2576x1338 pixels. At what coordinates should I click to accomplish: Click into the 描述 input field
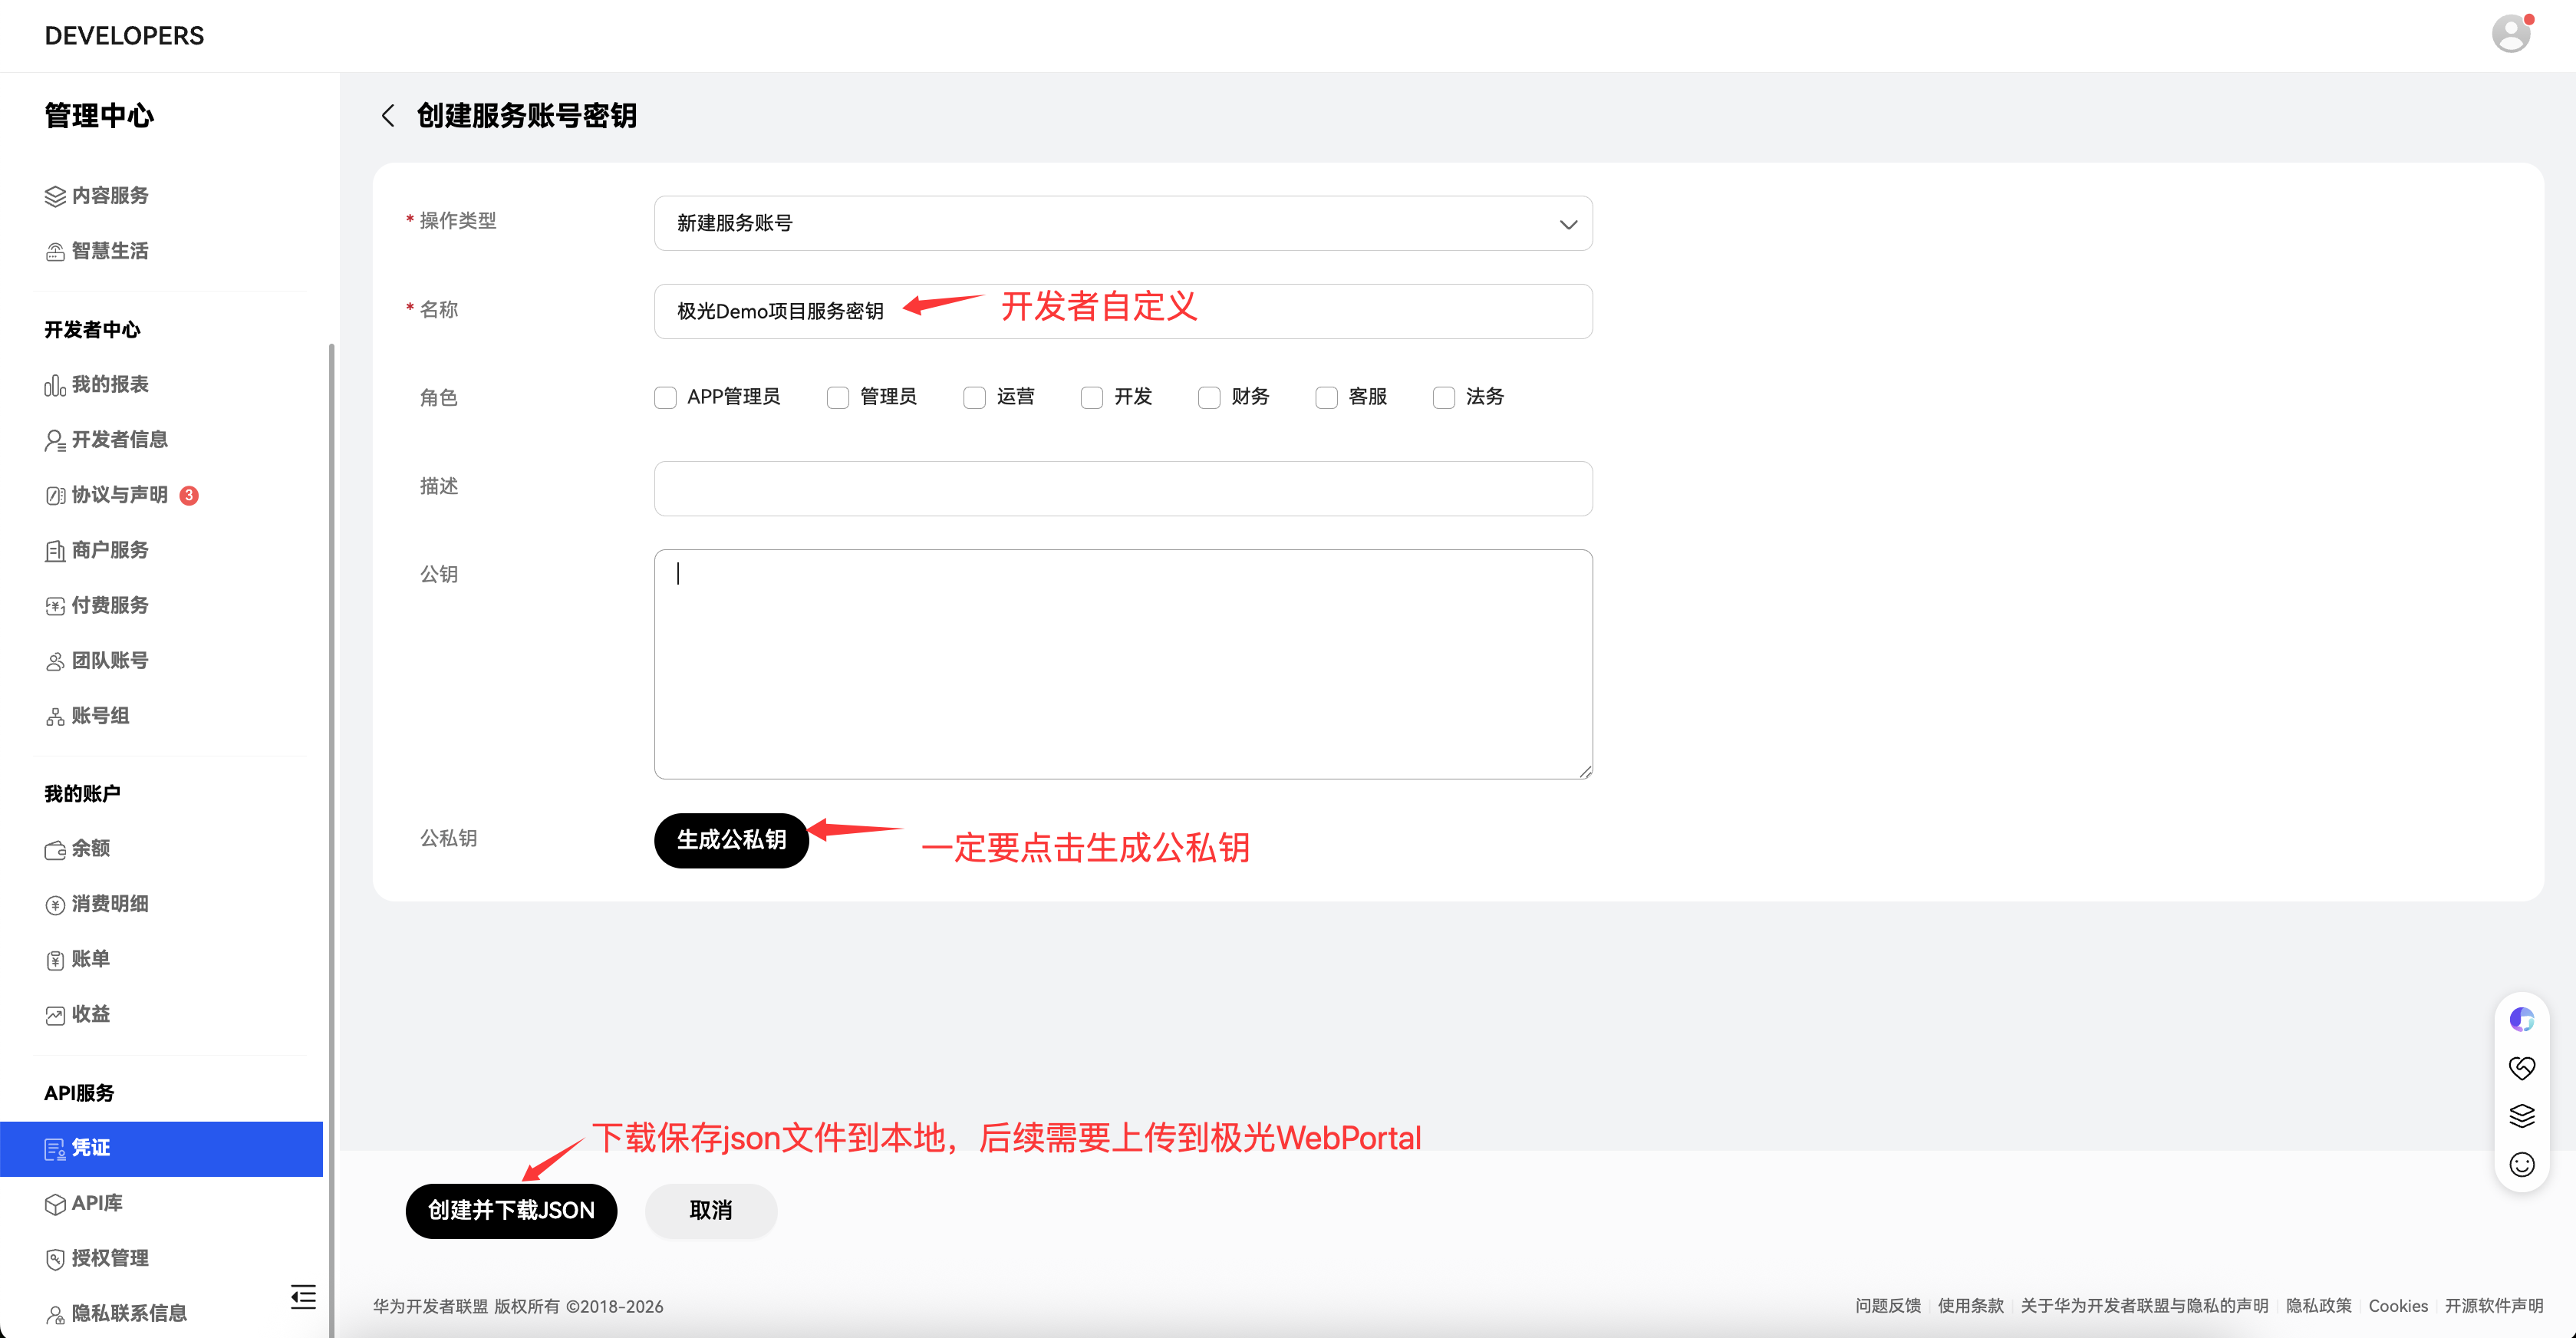[1122, 488]
